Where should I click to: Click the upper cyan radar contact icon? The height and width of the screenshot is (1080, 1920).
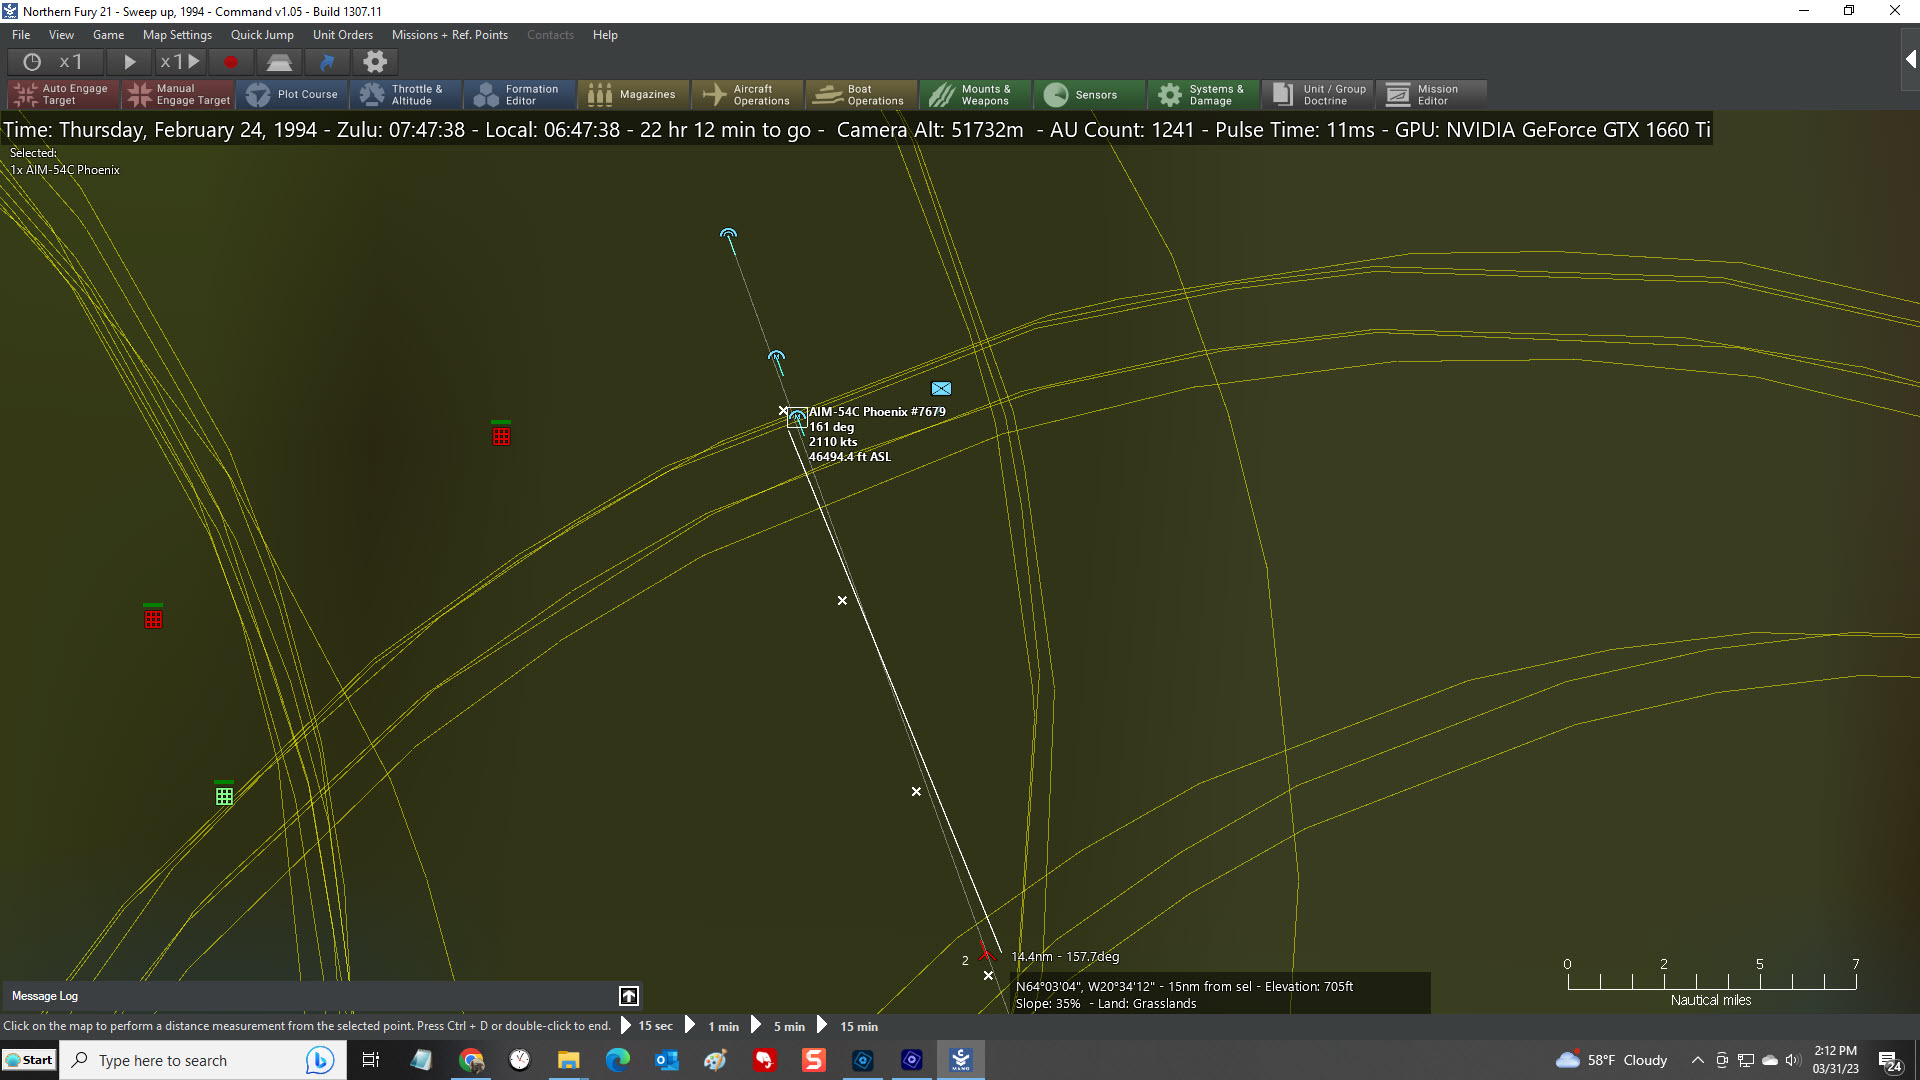click(x=728, y=236)
